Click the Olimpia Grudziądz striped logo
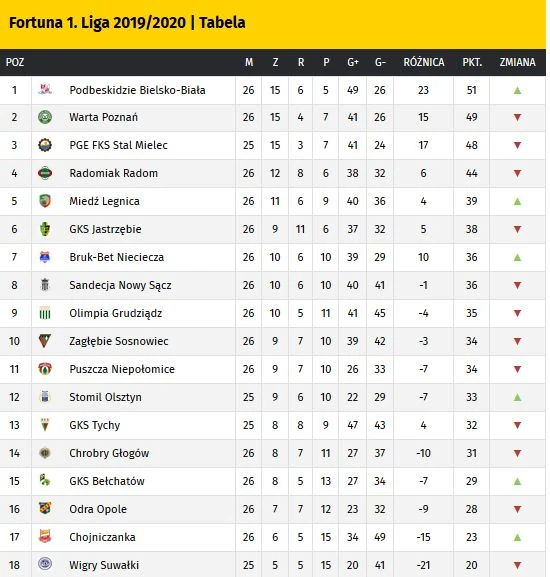Viewport: 550px width, 577px height. (x=45, y=313)
